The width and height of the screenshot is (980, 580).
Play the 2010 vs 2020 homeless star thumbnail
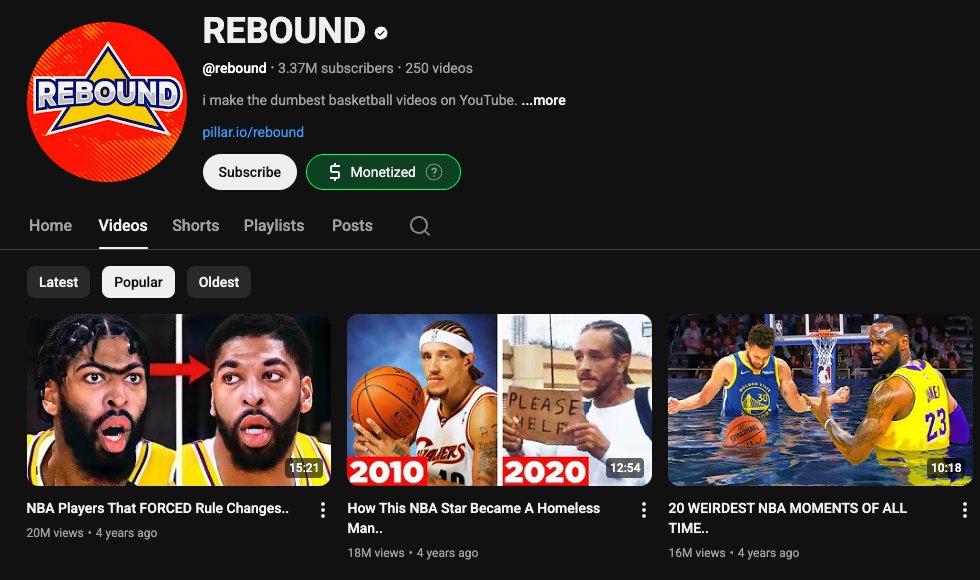click(499, 400)
